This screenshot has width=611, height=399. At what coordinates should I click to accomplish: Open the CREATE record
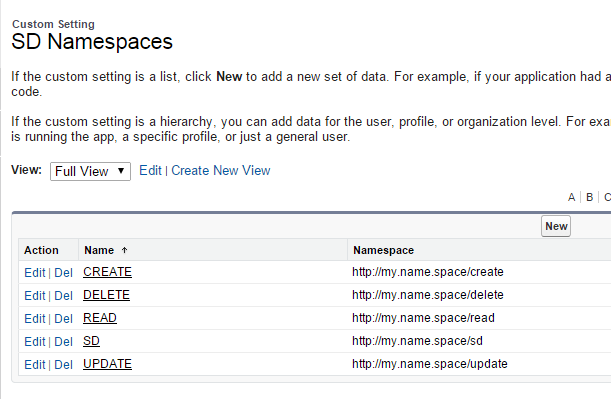click(x=107, y=272)
